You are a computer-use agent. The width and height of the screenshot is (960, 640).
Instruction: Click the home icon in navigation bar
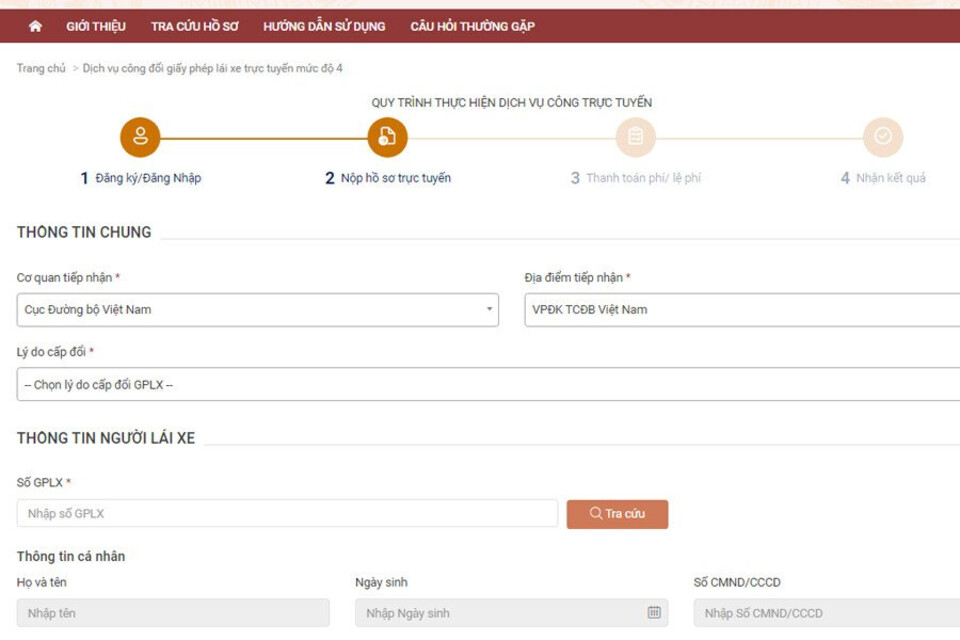[x=35, y=27]
